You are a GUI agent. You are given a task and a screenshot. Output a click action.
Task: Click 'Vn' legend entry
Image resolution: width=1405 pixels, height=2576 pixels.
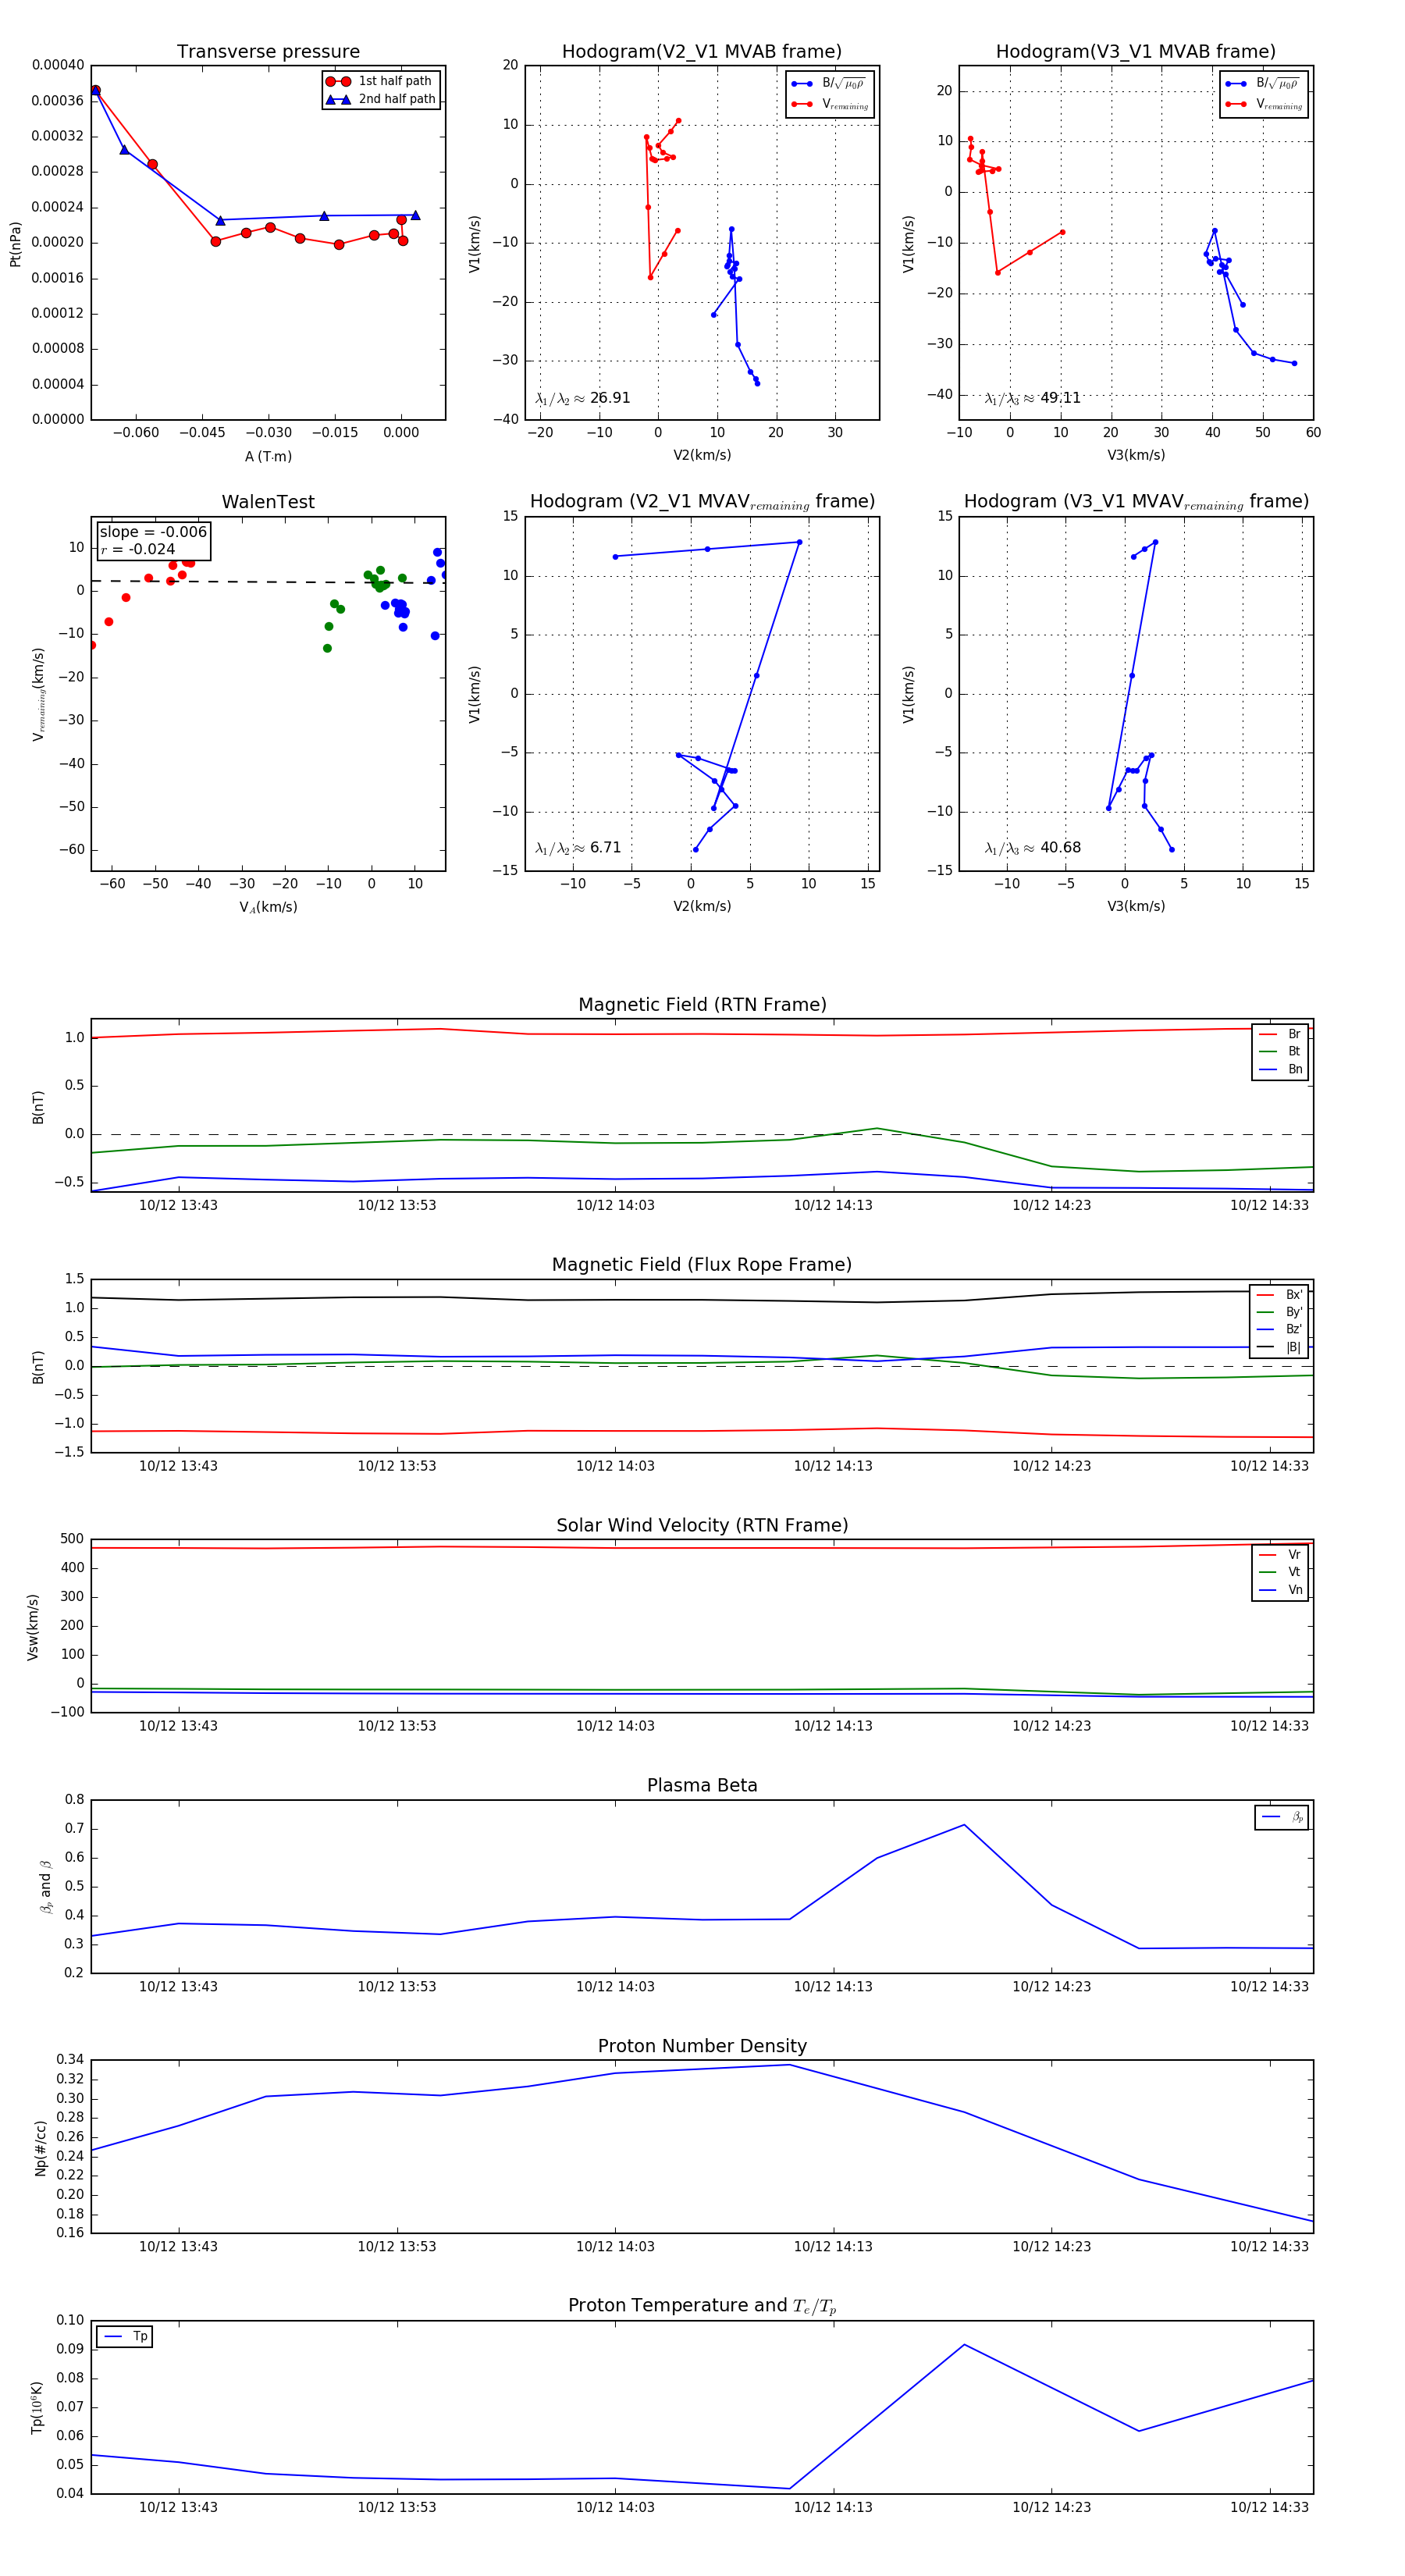(1281, 1590)
